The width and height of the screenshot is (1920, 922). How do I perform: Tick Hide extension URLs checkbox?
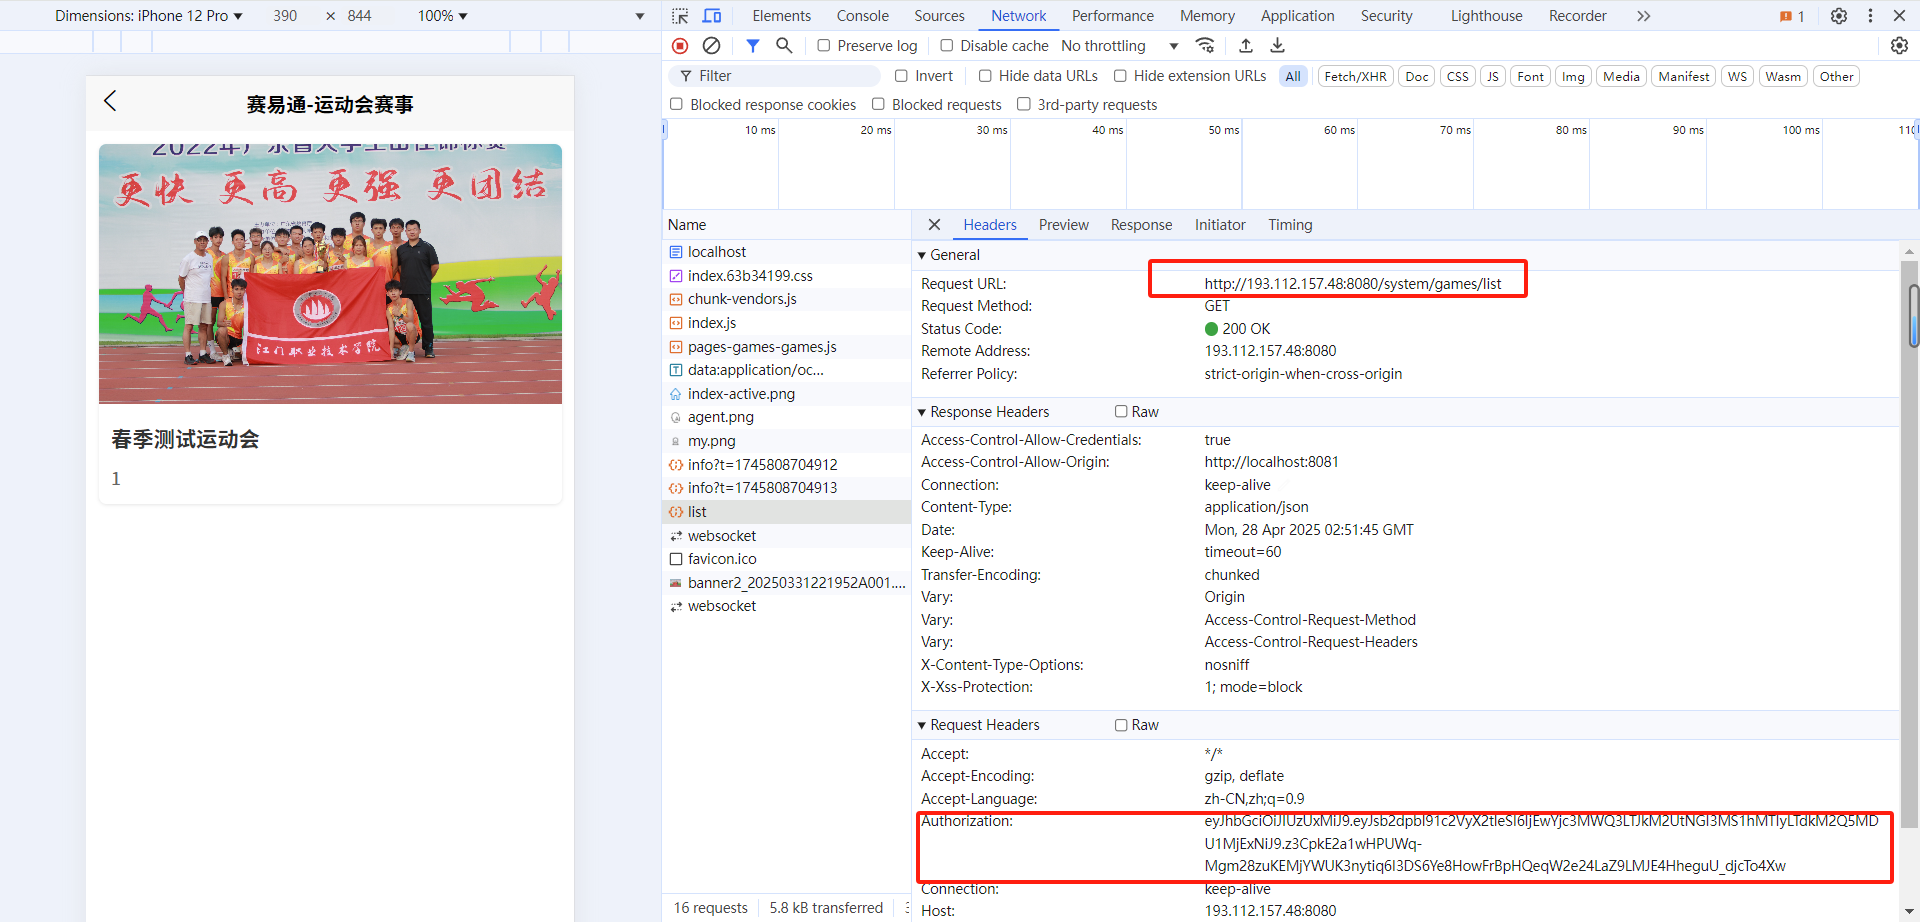click(1120, 76)
